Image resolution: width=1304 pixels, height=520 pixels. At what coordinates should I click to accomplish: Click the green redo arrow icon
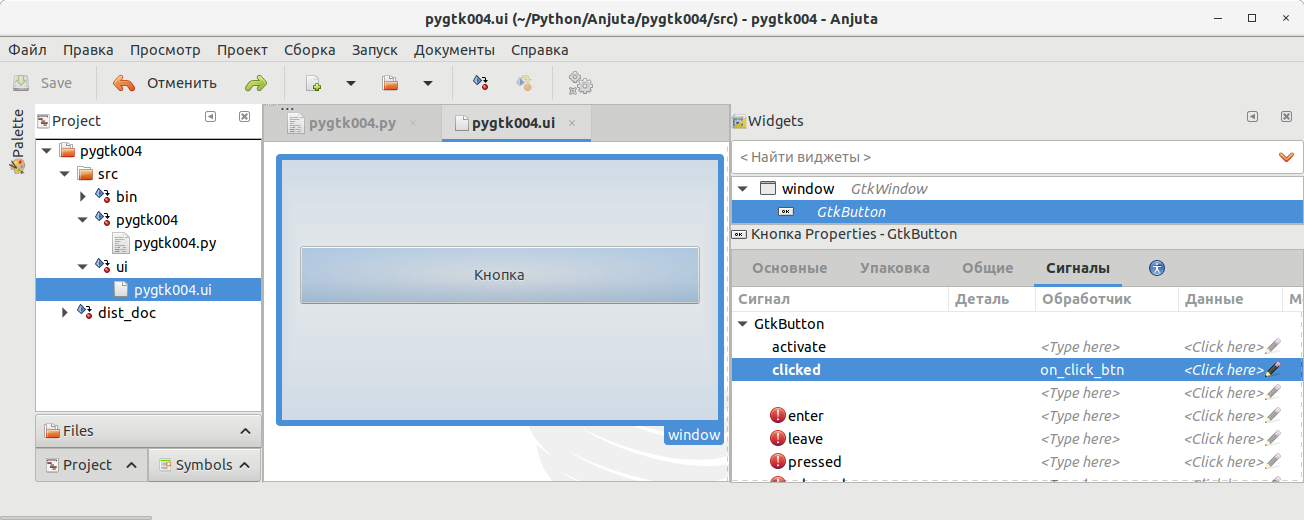pyautogui.click(x=256, y=83)
